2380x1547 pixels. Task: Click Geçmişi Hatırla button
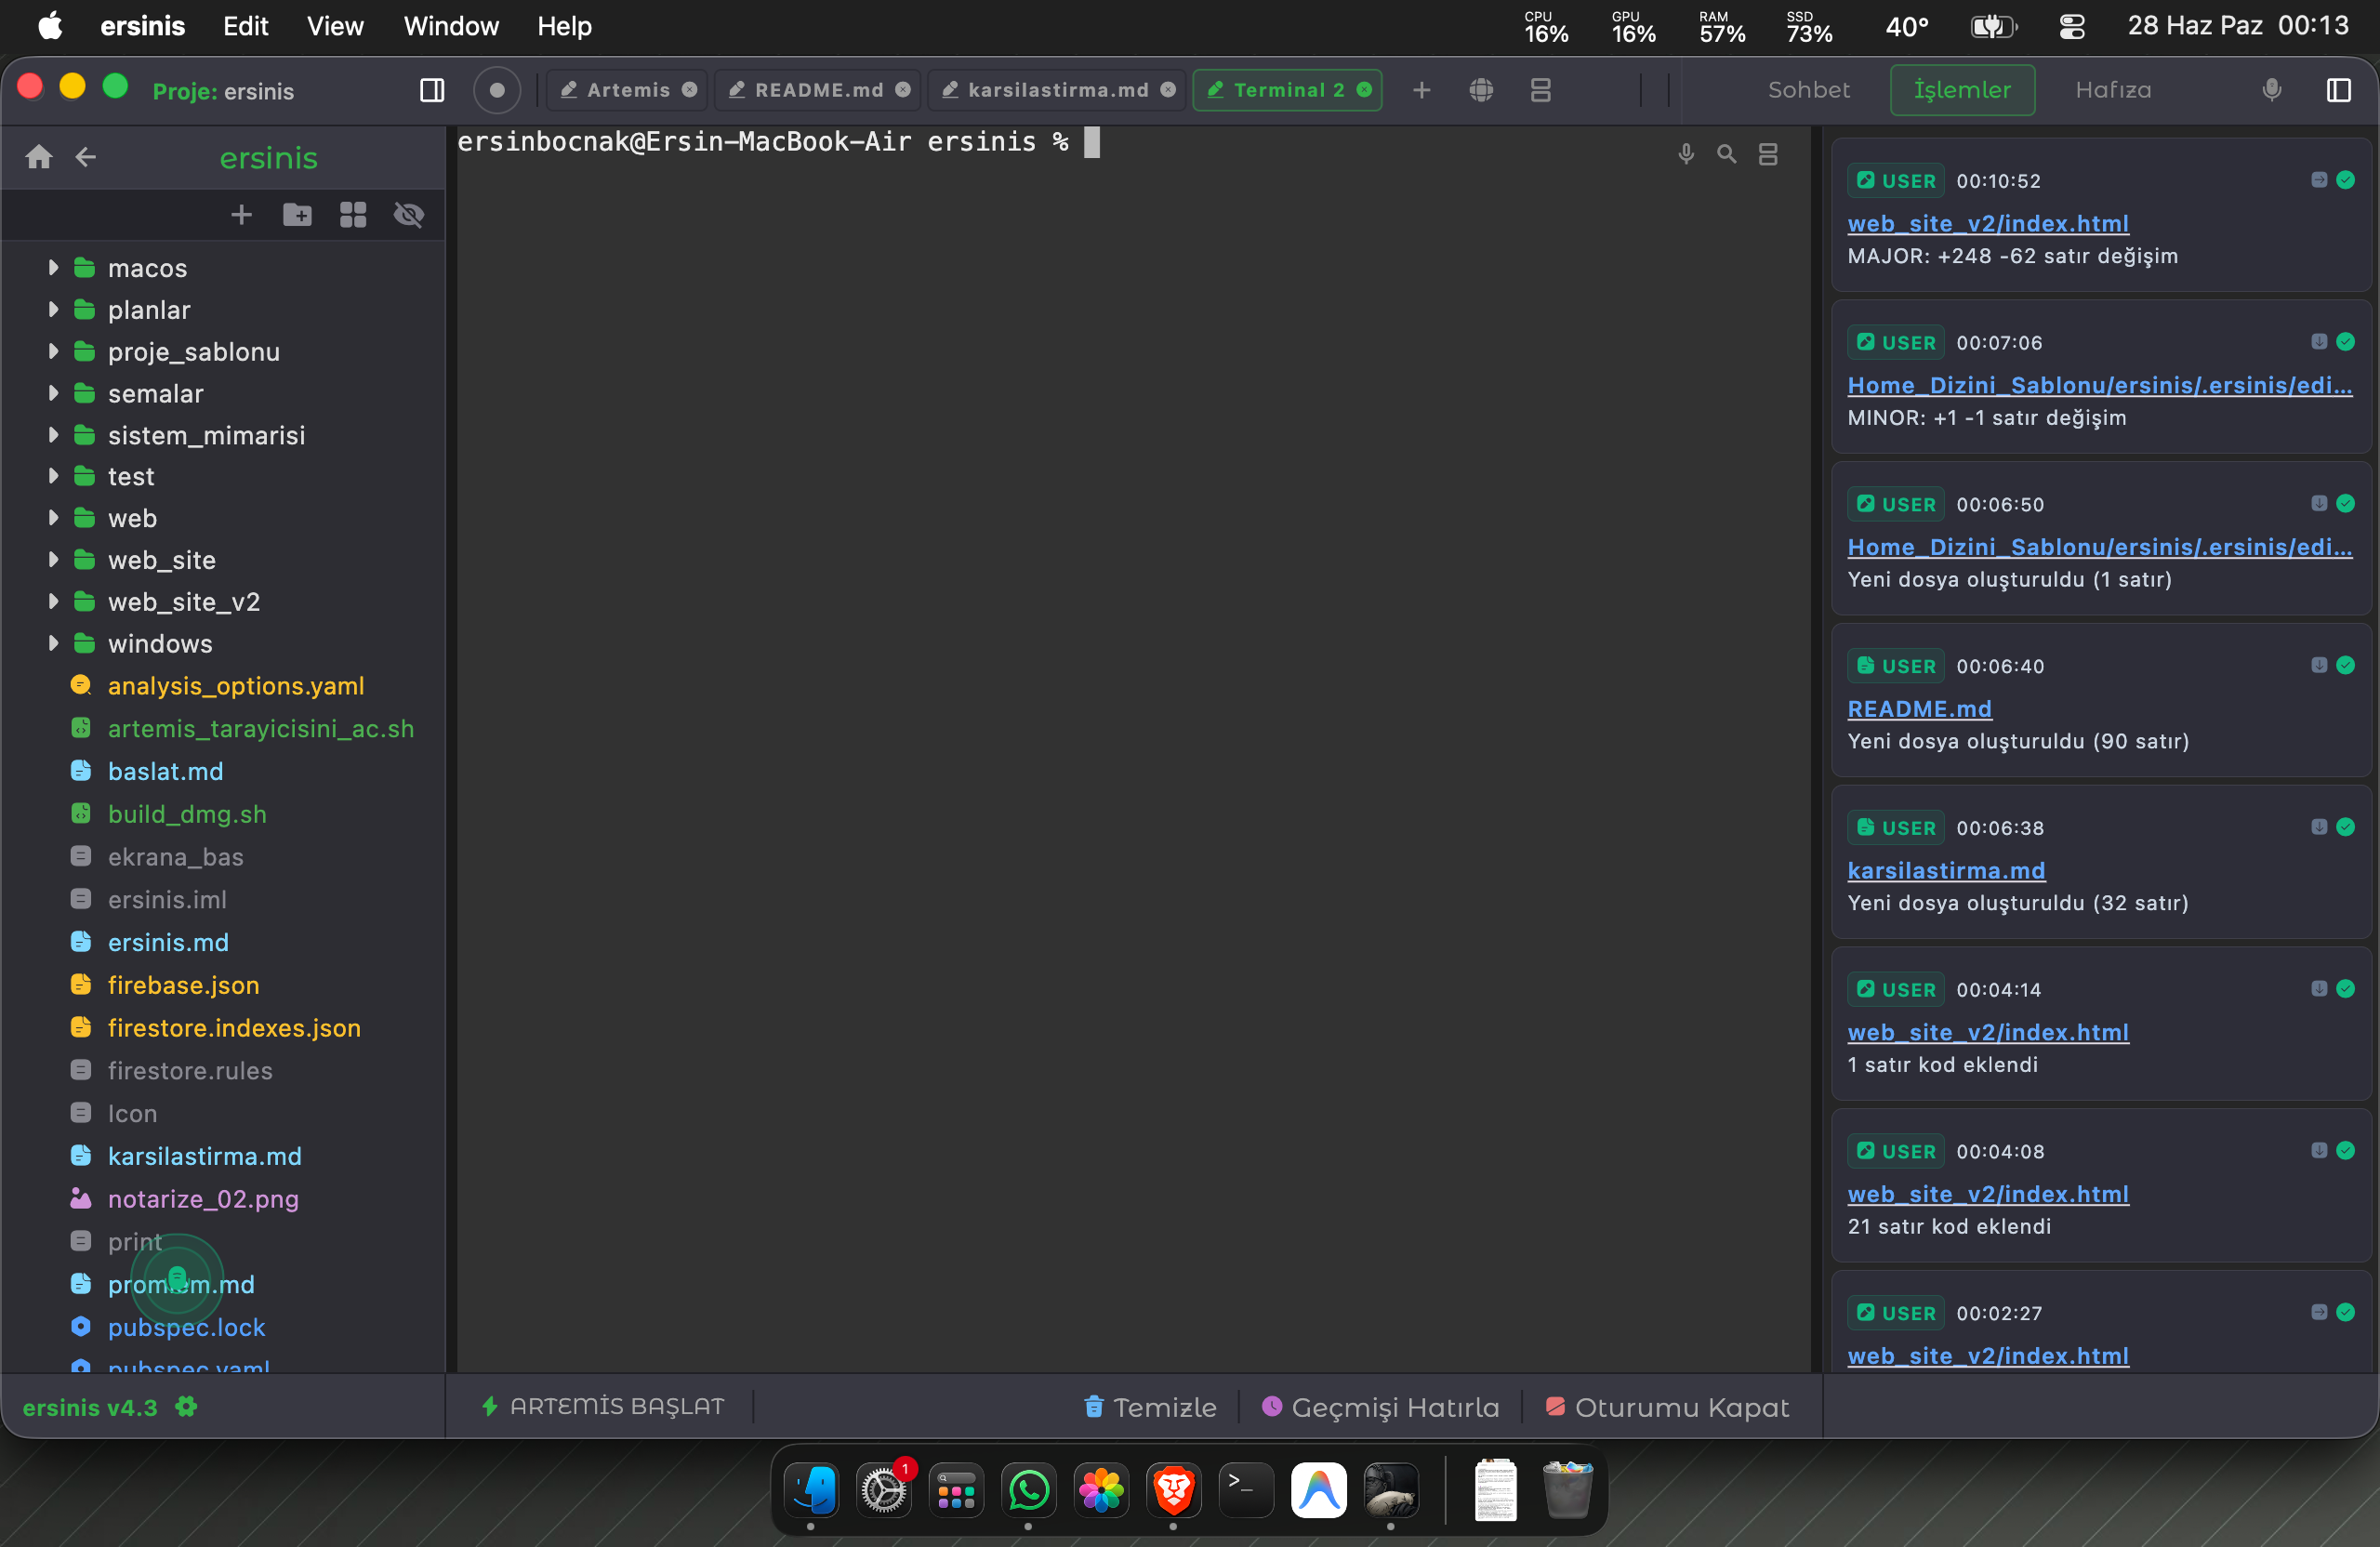click(1380, 1406)
